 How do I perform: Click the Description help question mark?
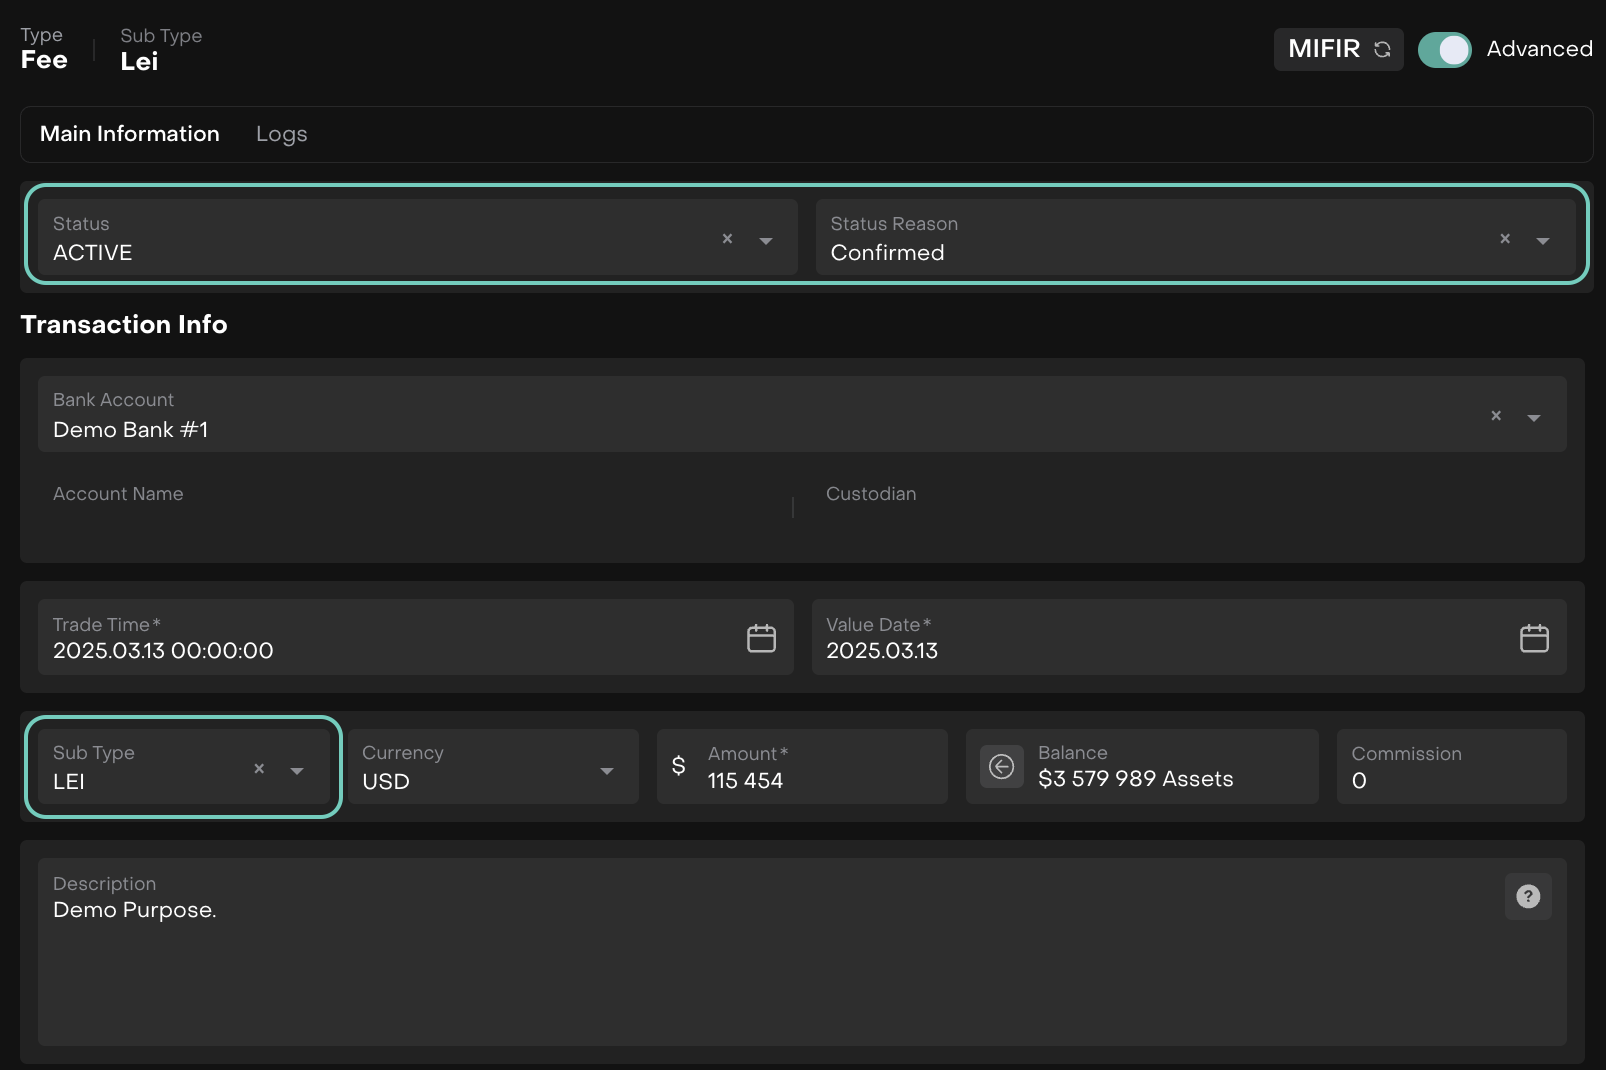[x=1528, y=897]
